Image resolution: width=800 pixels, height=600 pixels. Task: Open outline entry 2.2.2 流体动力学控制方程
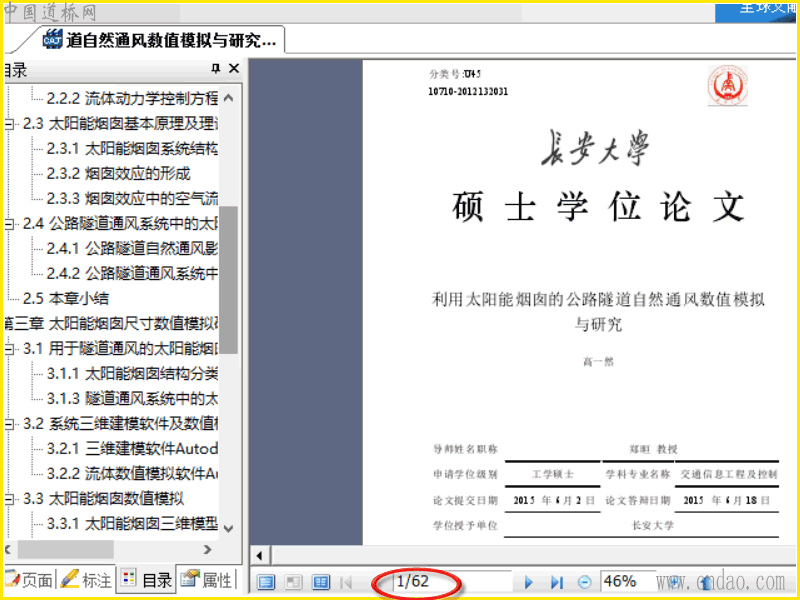(x=132, y=98)
